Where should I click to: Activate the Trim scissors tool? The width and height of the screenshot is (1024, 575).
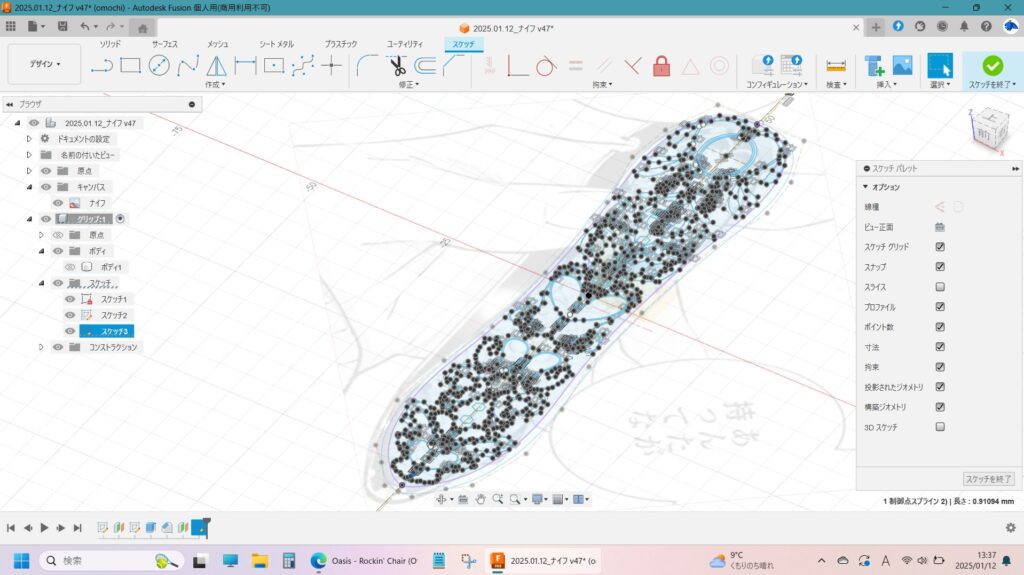(x=397, y=66)
